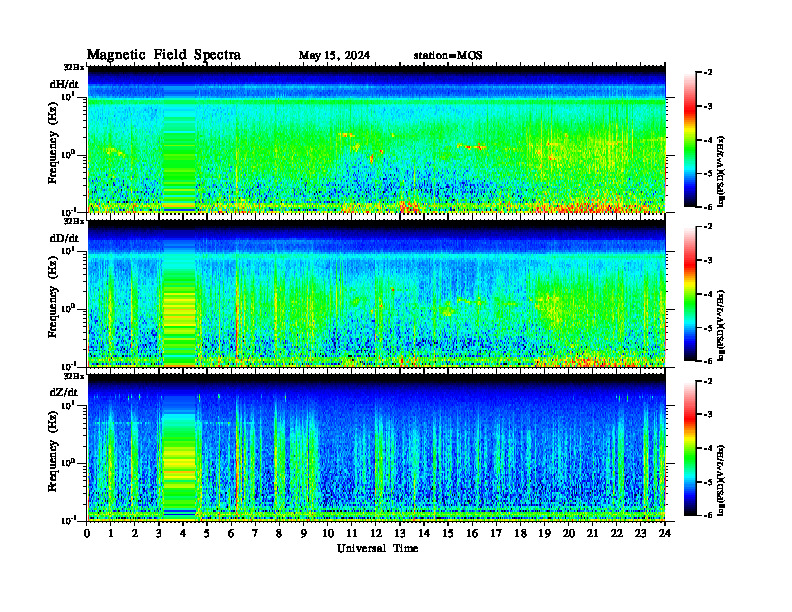Viewport: 792px width, 612px height.
Task: Click the hour tick label "7" on the time axis
Action: pos(255,533)
